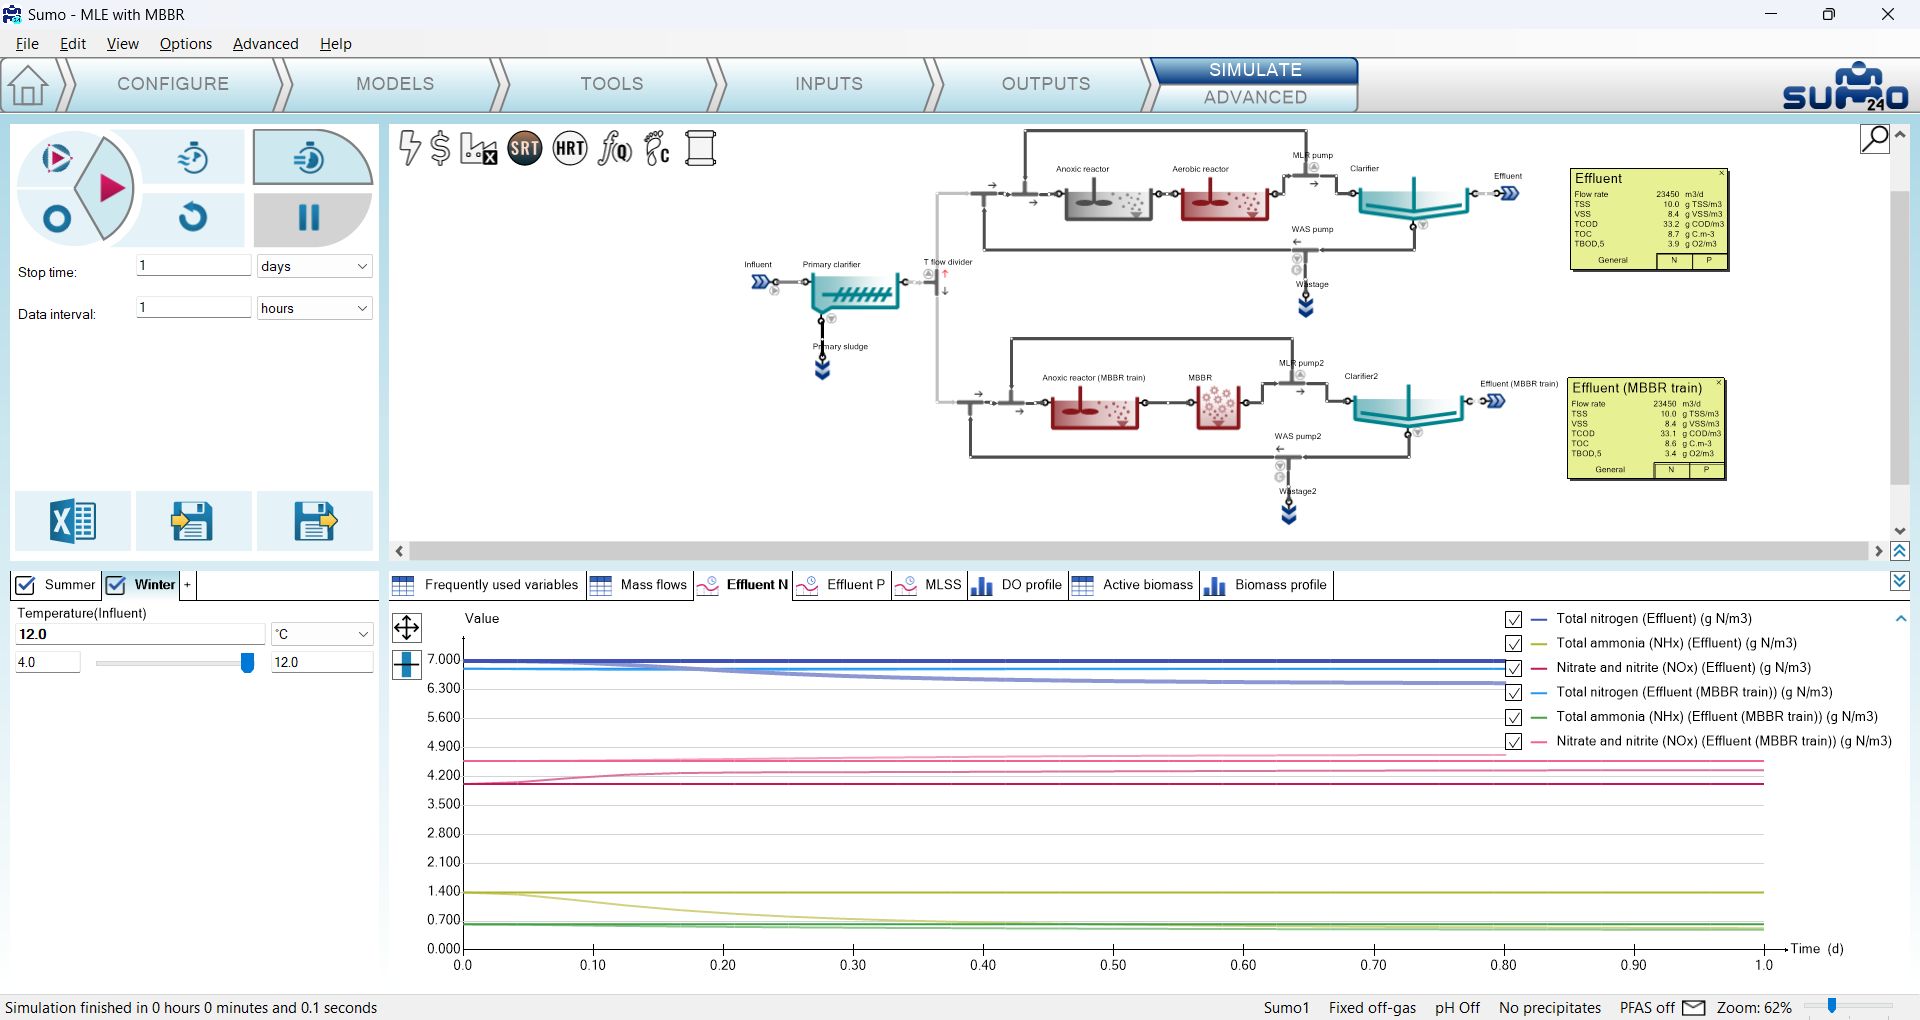Toggle the Summer scenario checkbox
1920x1020 pixels.
[x=26, y=585]
